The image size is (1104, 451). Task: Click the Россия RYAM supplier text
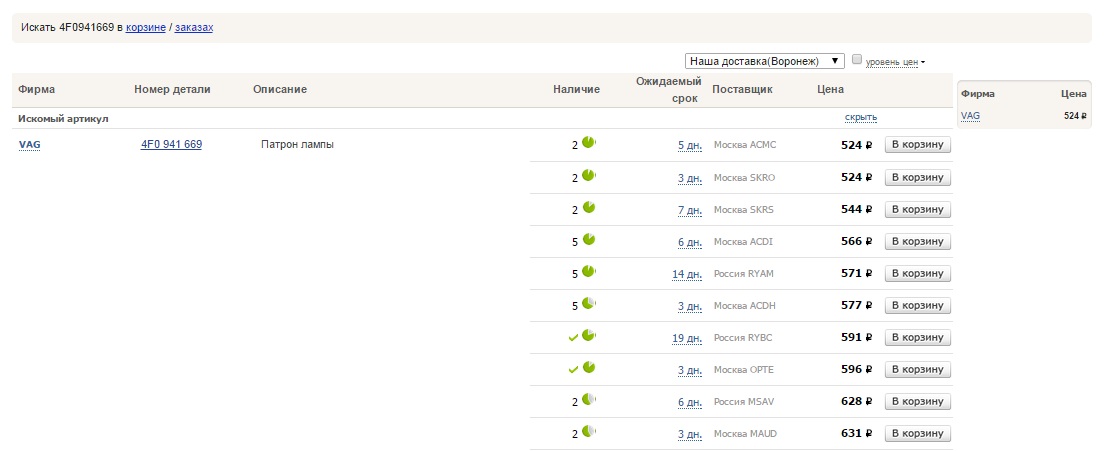coord(744,273)
